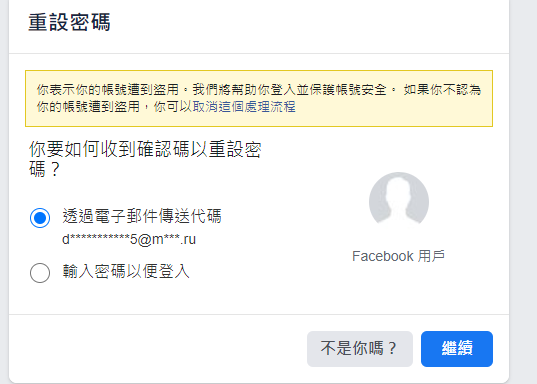
Task: Open the 取消這個處理流程 link
Action: (244, 107)
